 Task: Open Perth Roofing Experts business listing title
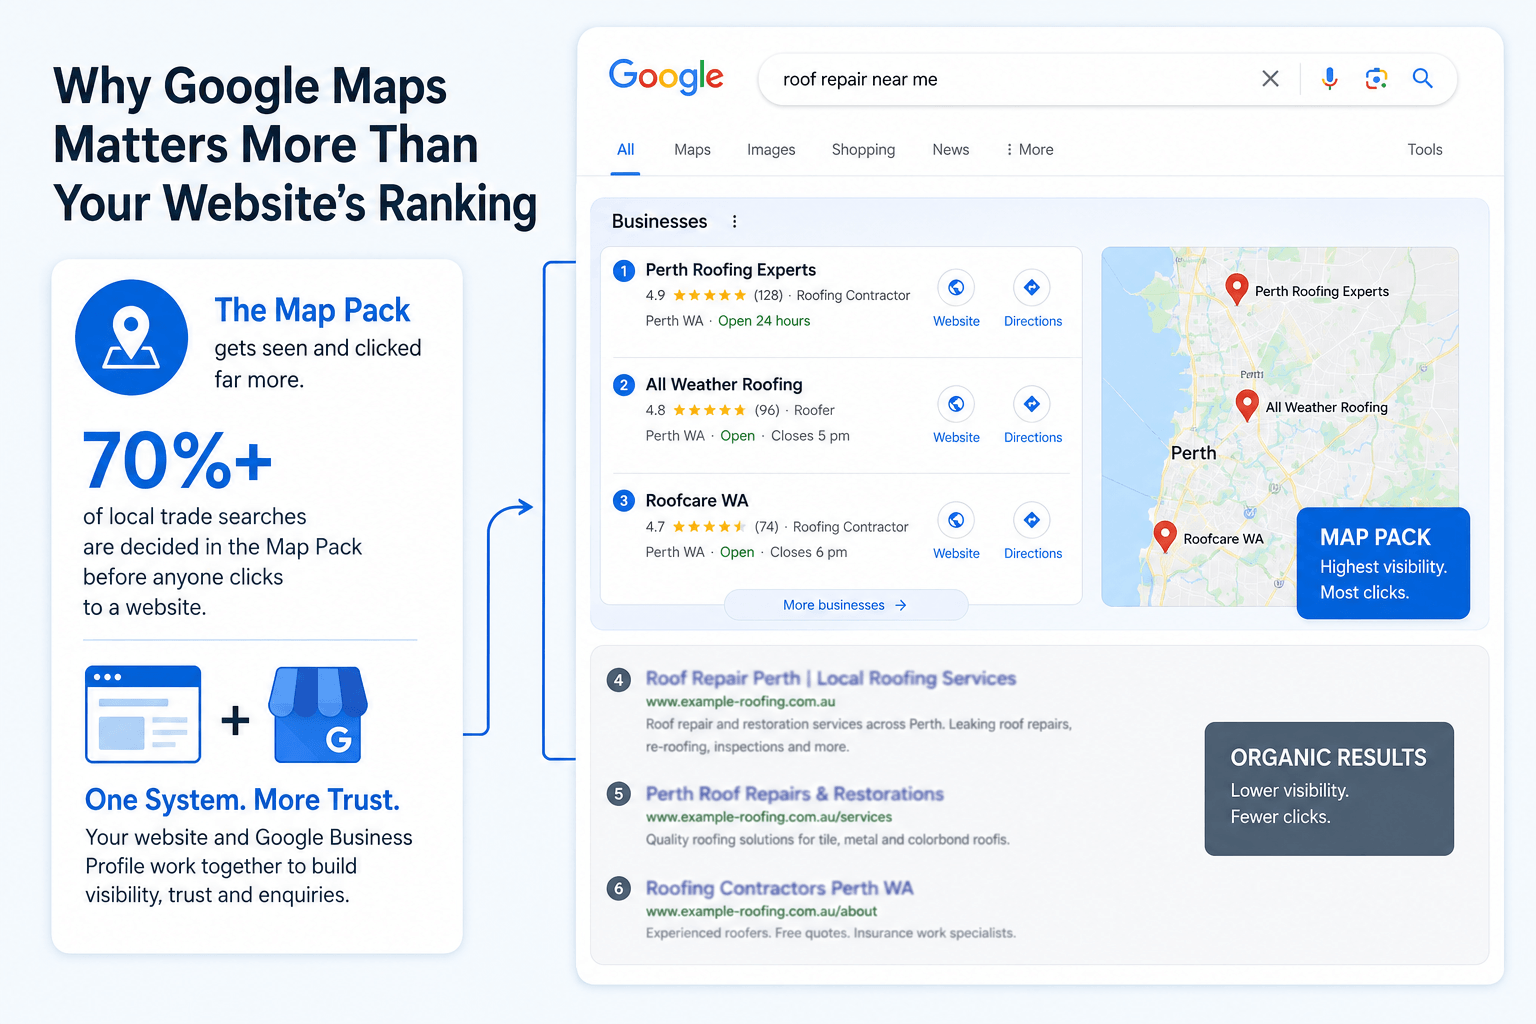tap(731, 270)
